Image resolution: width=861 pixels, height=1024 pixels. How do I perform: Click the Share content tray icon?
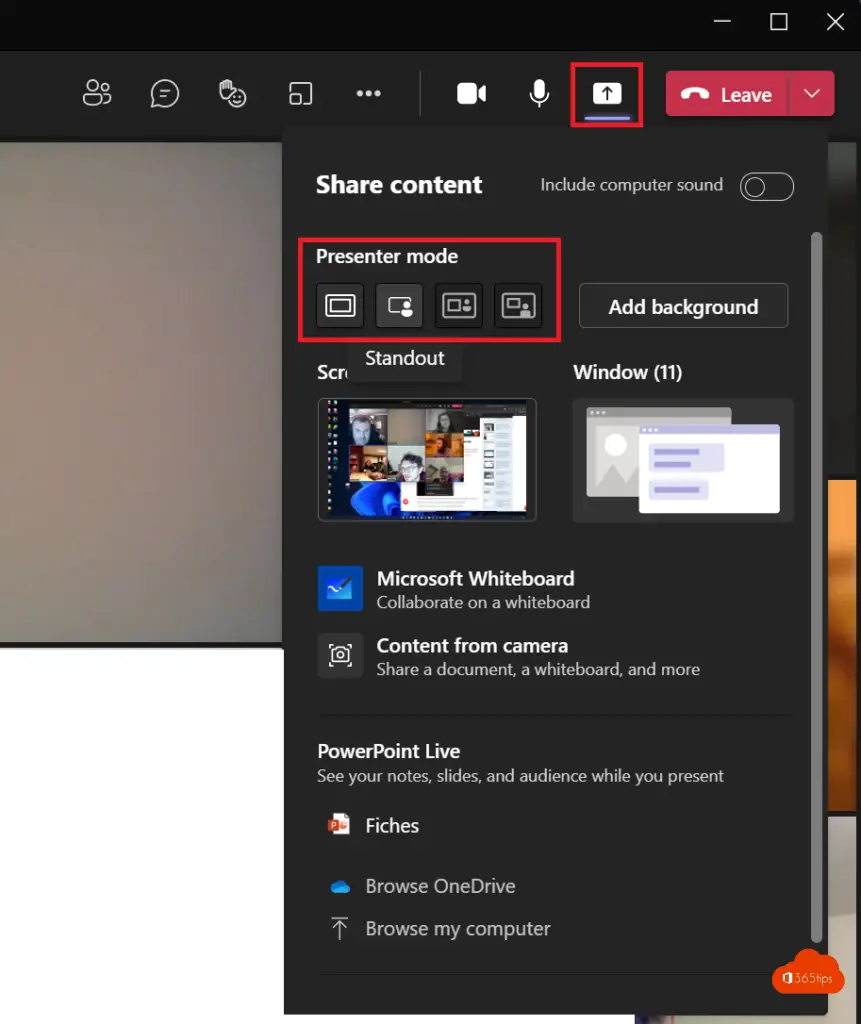pyautogui.click(x=607, y=93)
